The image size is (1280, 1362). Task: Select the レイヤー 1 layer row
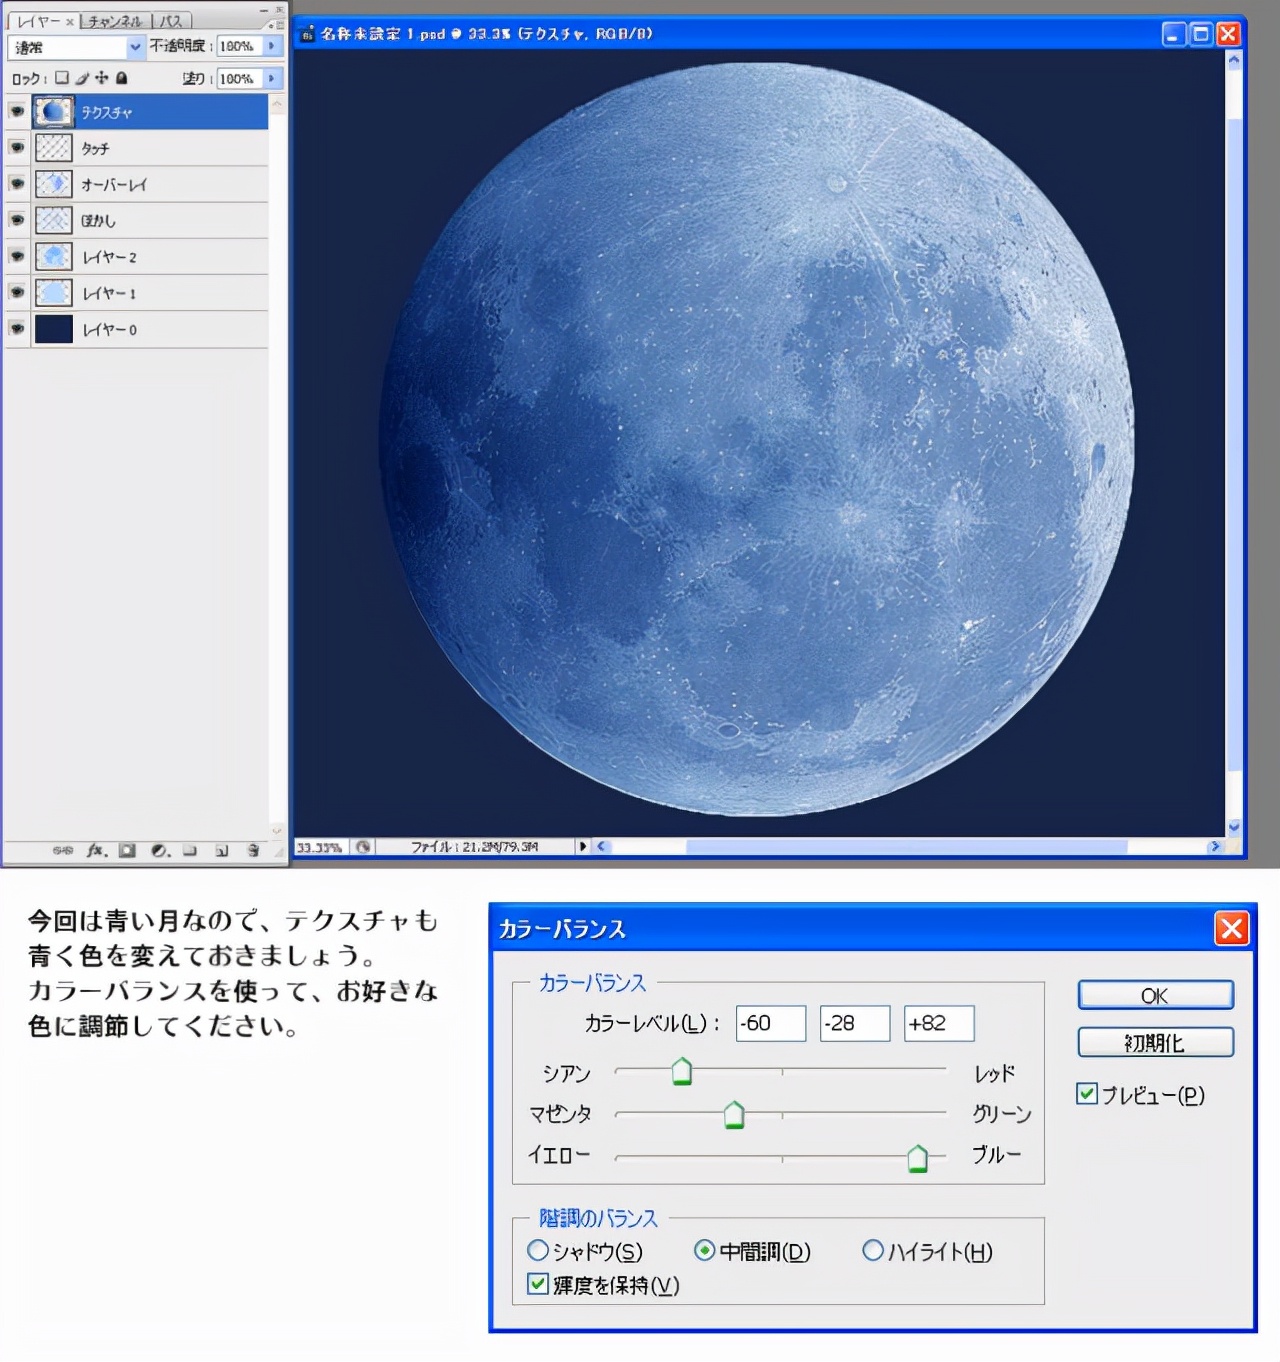coord(137,292)
